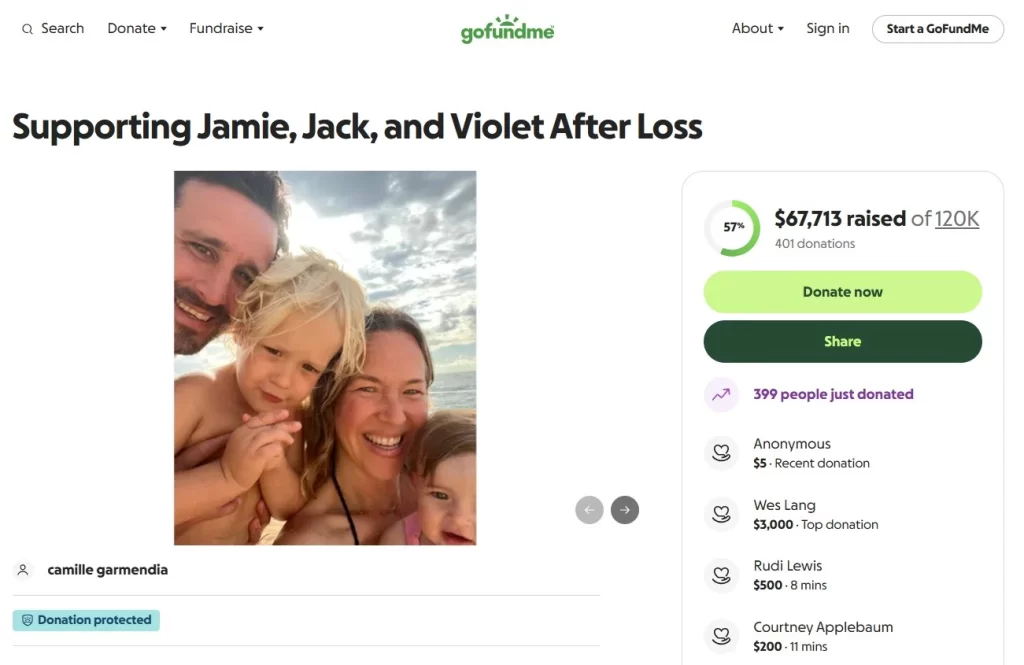Click the heart-hand icon beside Wes Lang
The height and width of the screenshot is (665, 1024).
click(721, 514)
